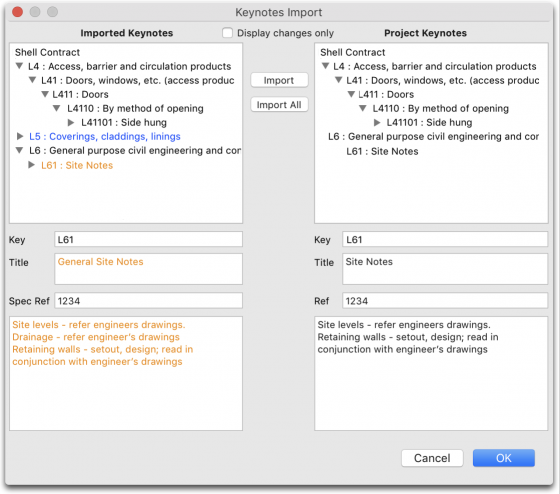Screen dimensions: 560x494
Task: Click the Import All button
Action: coord(279,105)
